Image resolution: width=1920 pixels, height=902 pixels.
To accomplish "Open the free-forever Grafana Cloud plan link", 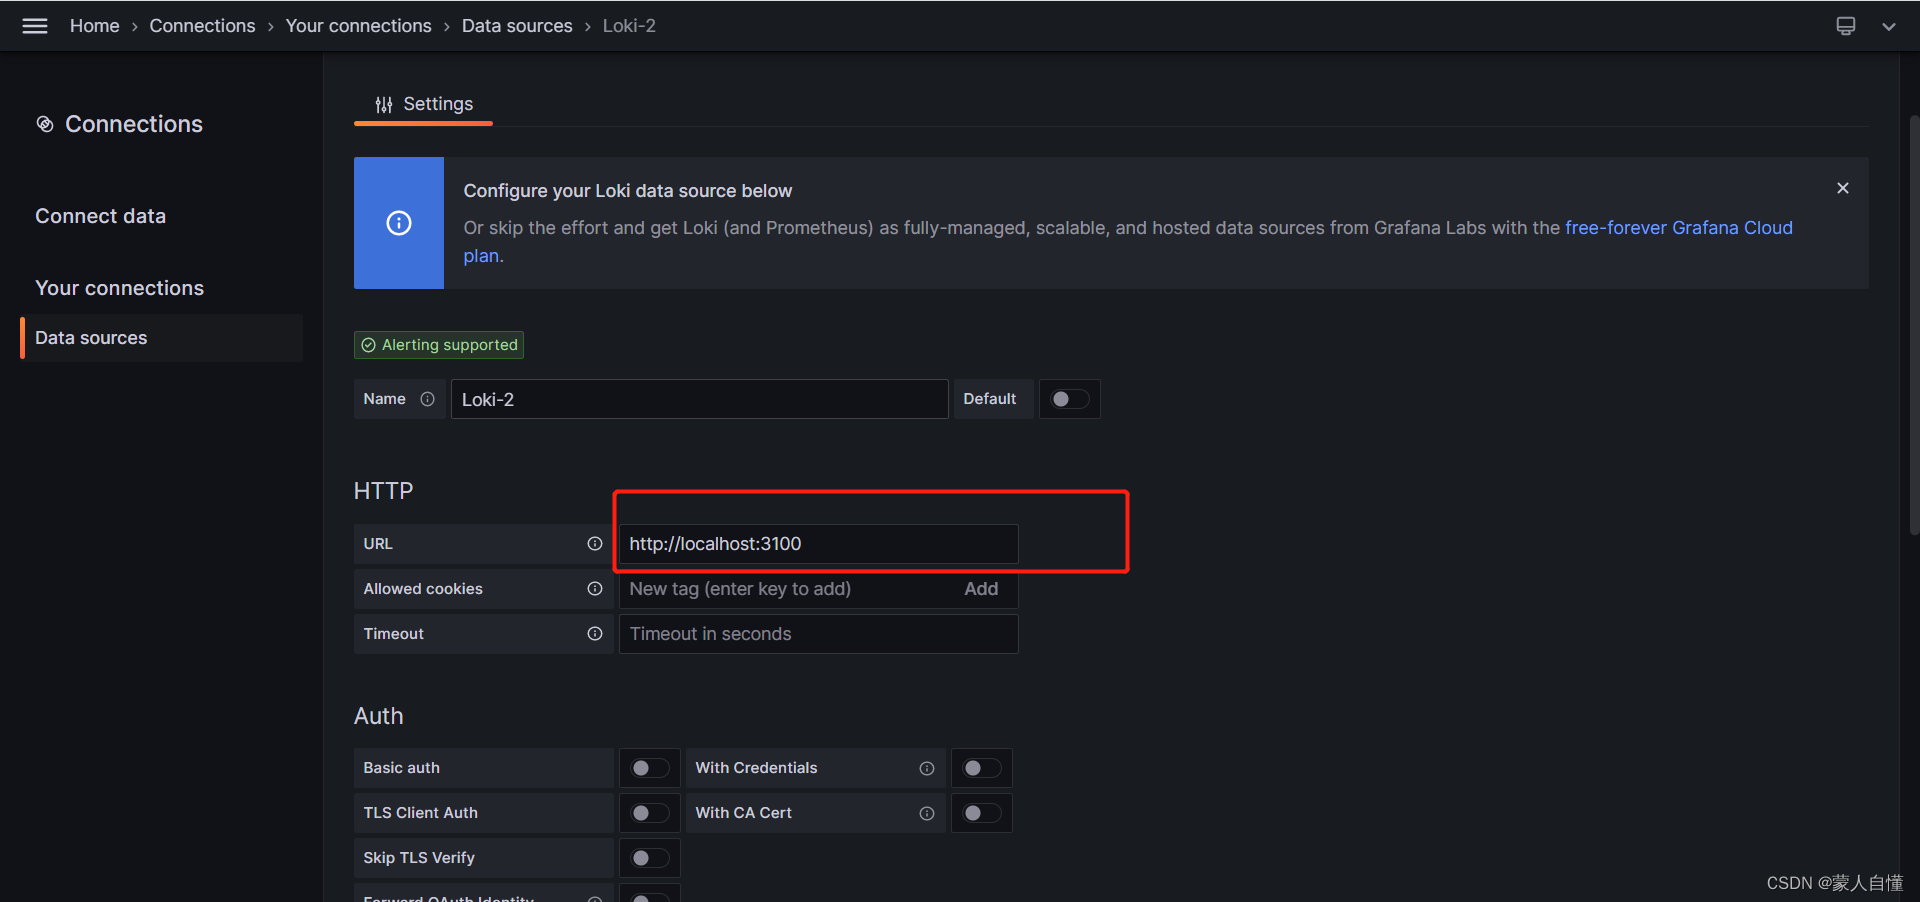I will [x=1679, y=228].
